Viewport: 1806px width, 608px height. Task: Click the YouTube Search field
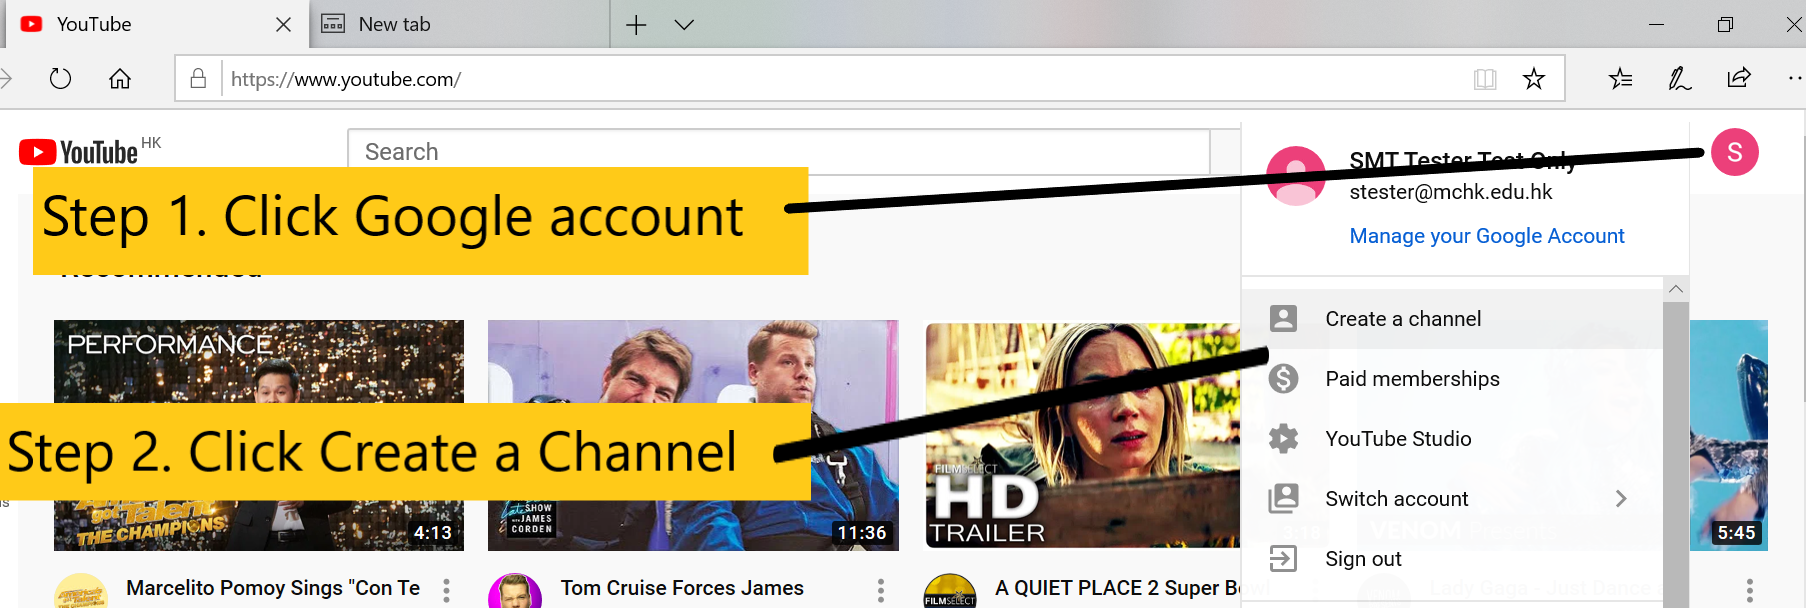point(778,152)
